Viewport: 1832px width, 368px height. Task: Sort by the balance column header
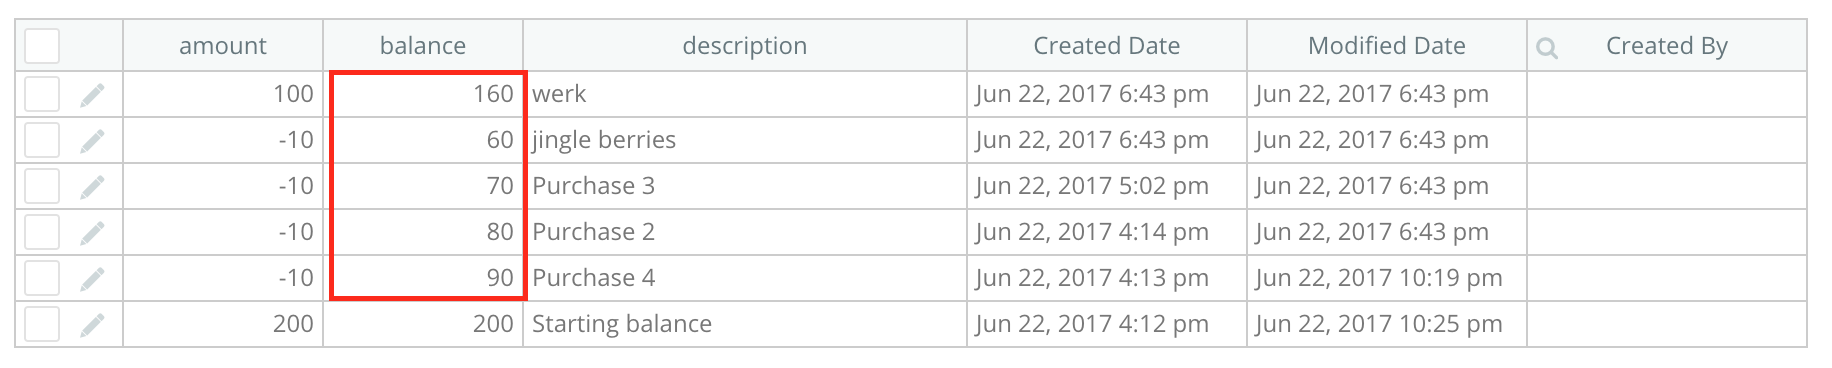(x=423, y=46)
